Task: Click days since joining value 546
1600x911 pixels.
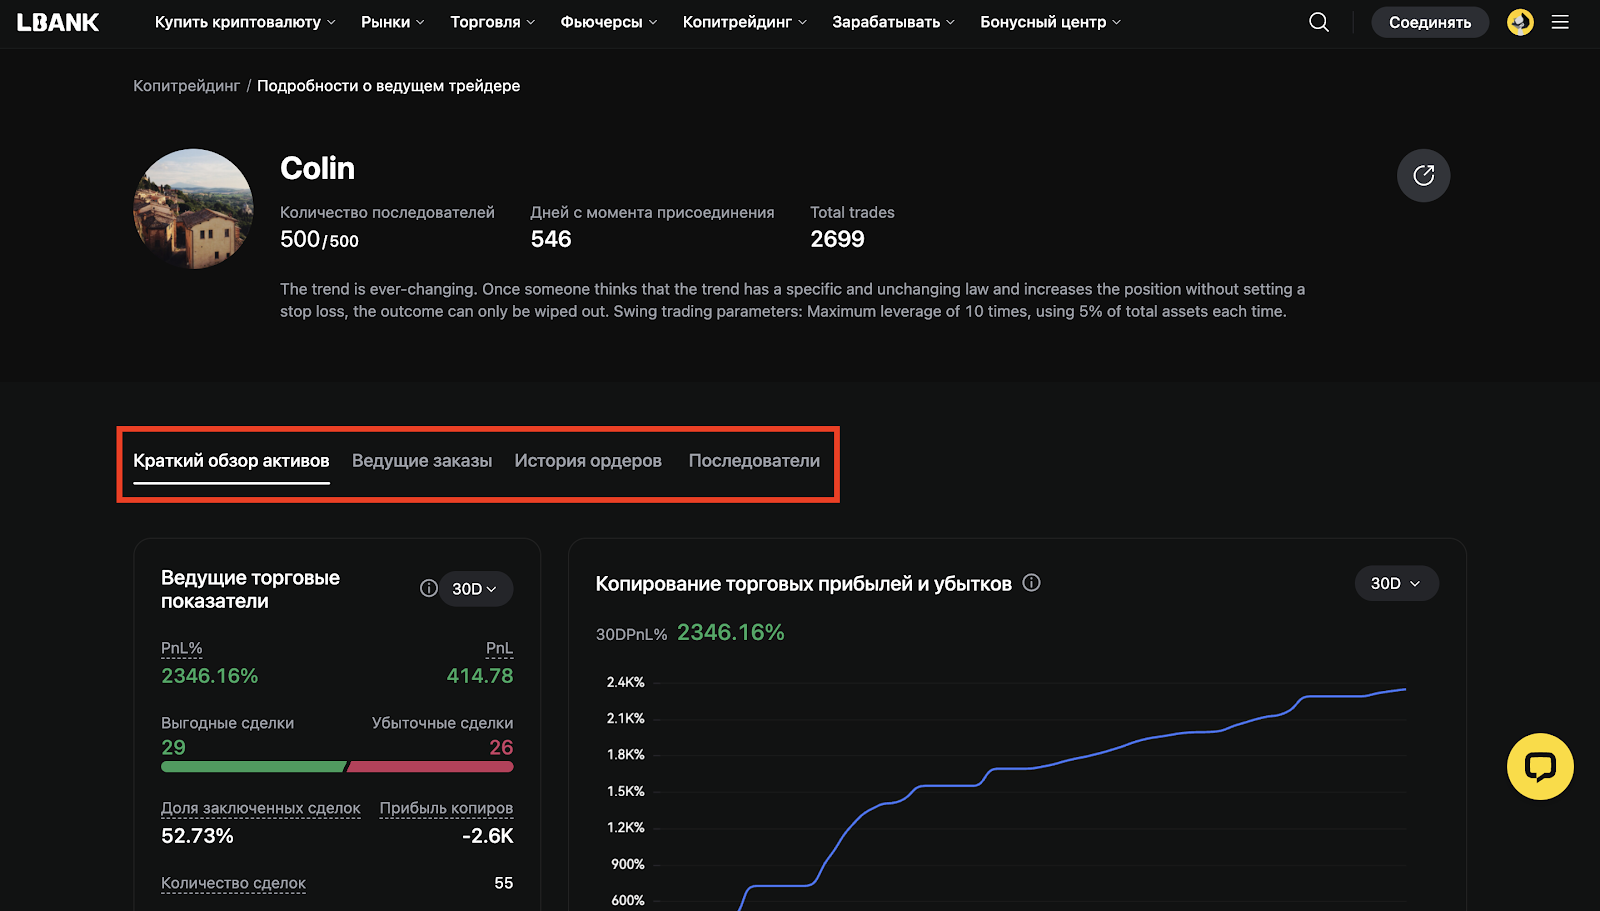Action: coord(551,240)
